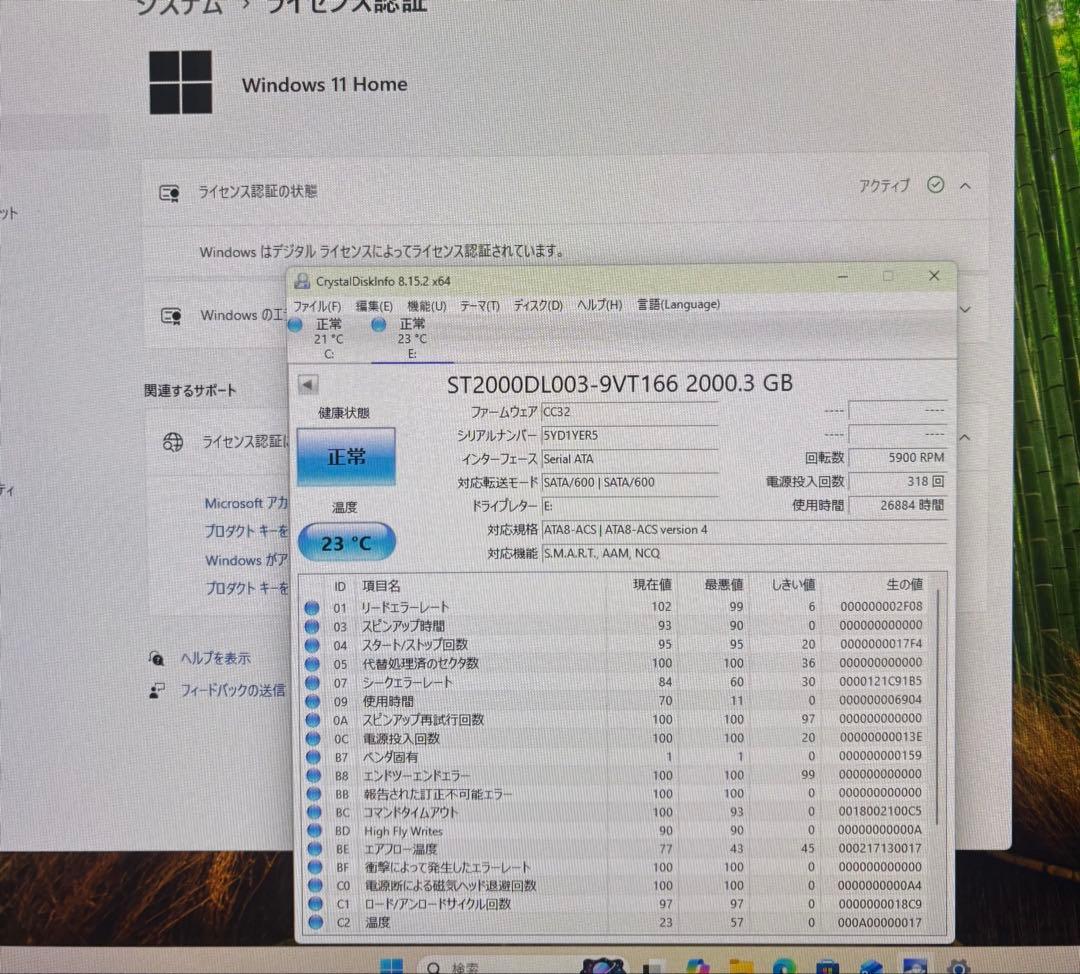Click the status orb for 01 リードエラーレート
Viewport: 1080px width, 974px height.
(x=312, y=608)
